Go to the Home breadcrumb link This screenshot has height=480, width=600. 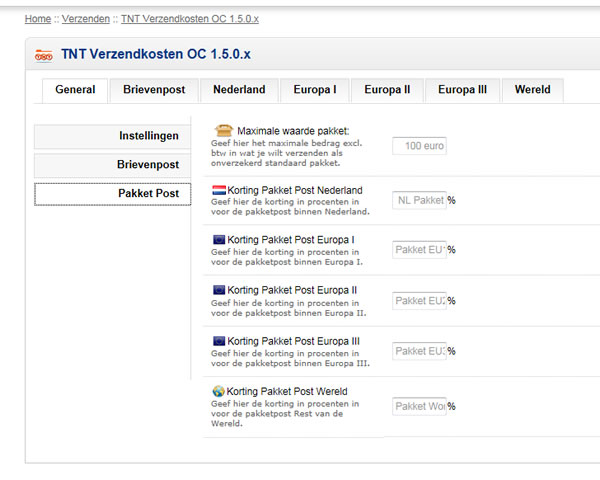[x=38, y=19]
